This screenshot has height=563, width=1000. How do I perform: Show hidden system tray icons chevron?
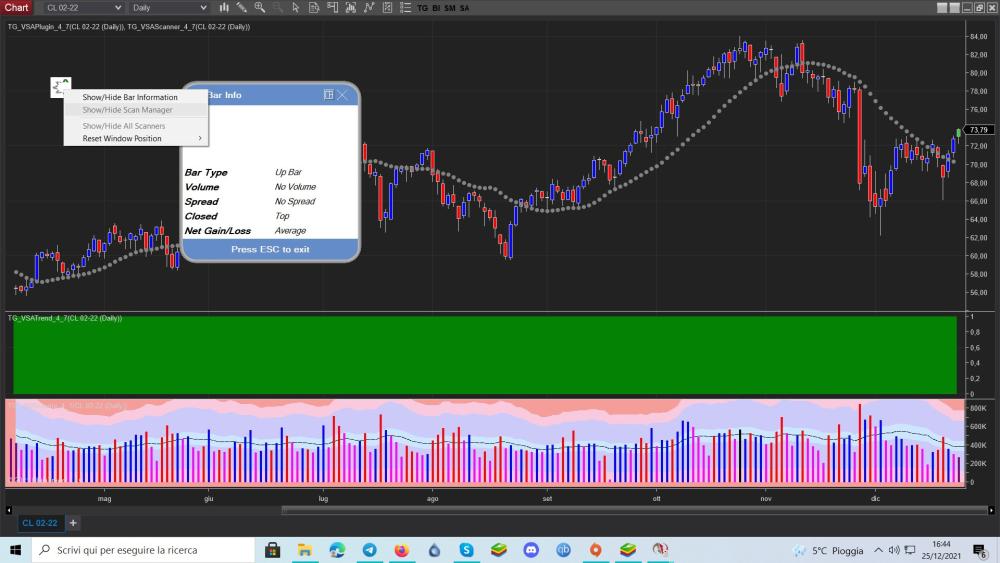coord(879,550)
